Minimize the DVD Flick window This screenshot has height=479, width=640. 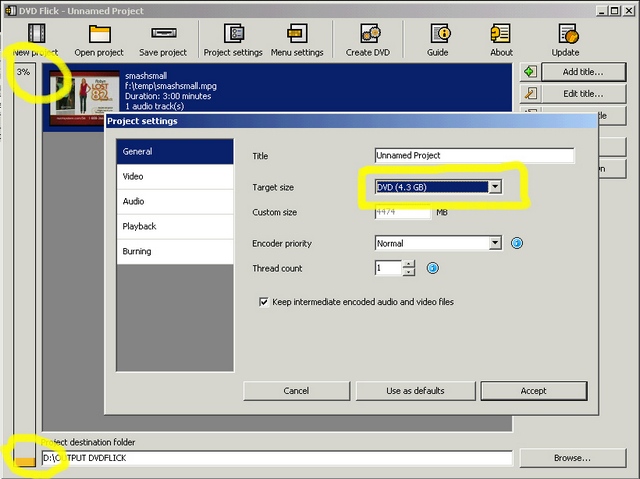click(601, 11)
